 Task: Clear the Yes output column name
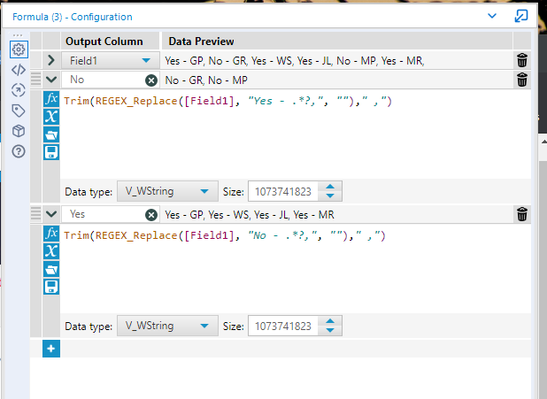151,215
